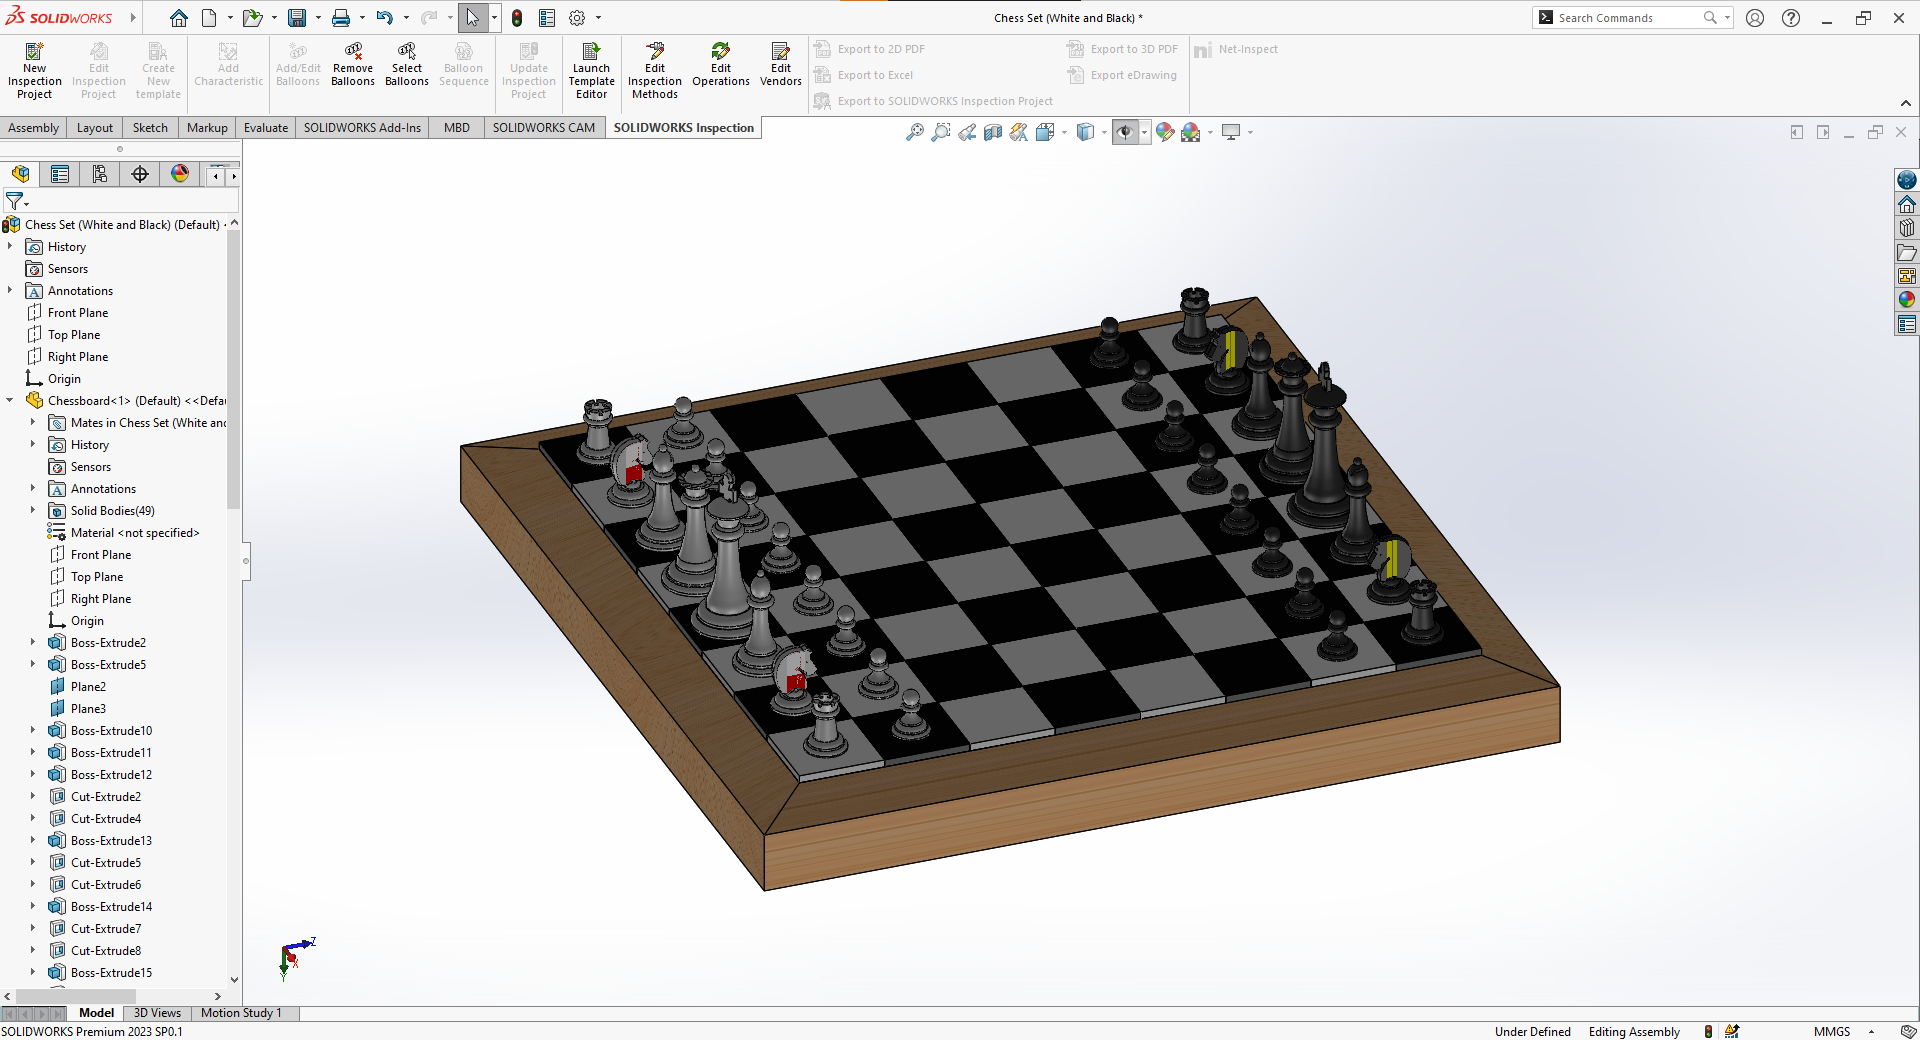
Task: Expand Mates in Chess Set node
Action: [x=33, y=423]
